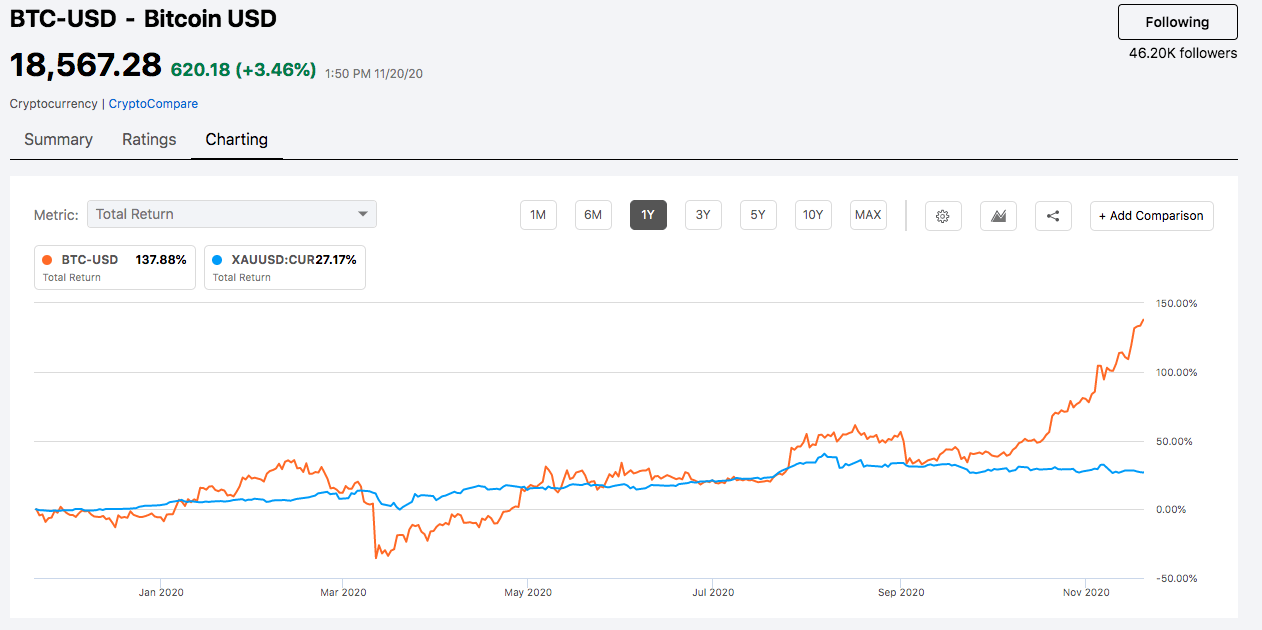Click the Metric: label
Viewport: 1262px width, 630px height.
pos(56,215)
